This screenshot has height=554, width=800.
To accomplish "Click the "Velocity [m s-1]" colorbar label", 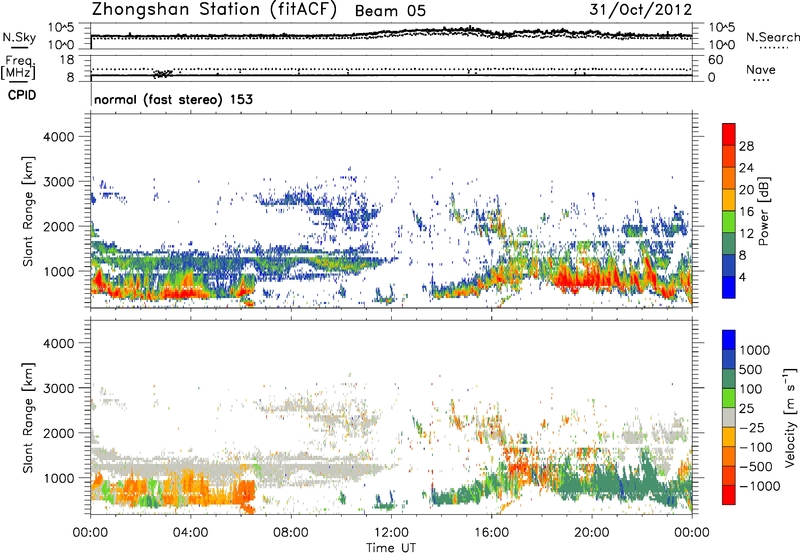I will (x=790, y=417).
